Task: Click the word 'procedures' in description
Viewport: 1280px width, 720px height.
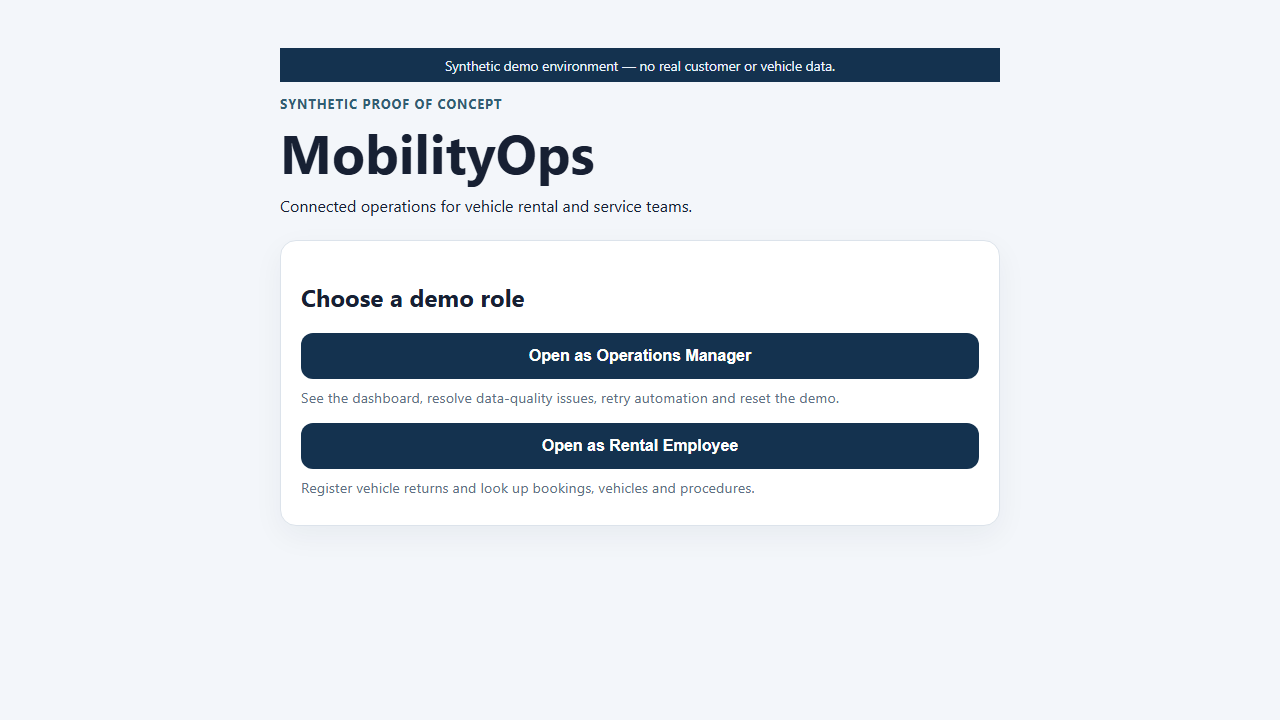Action: point(715,489)
